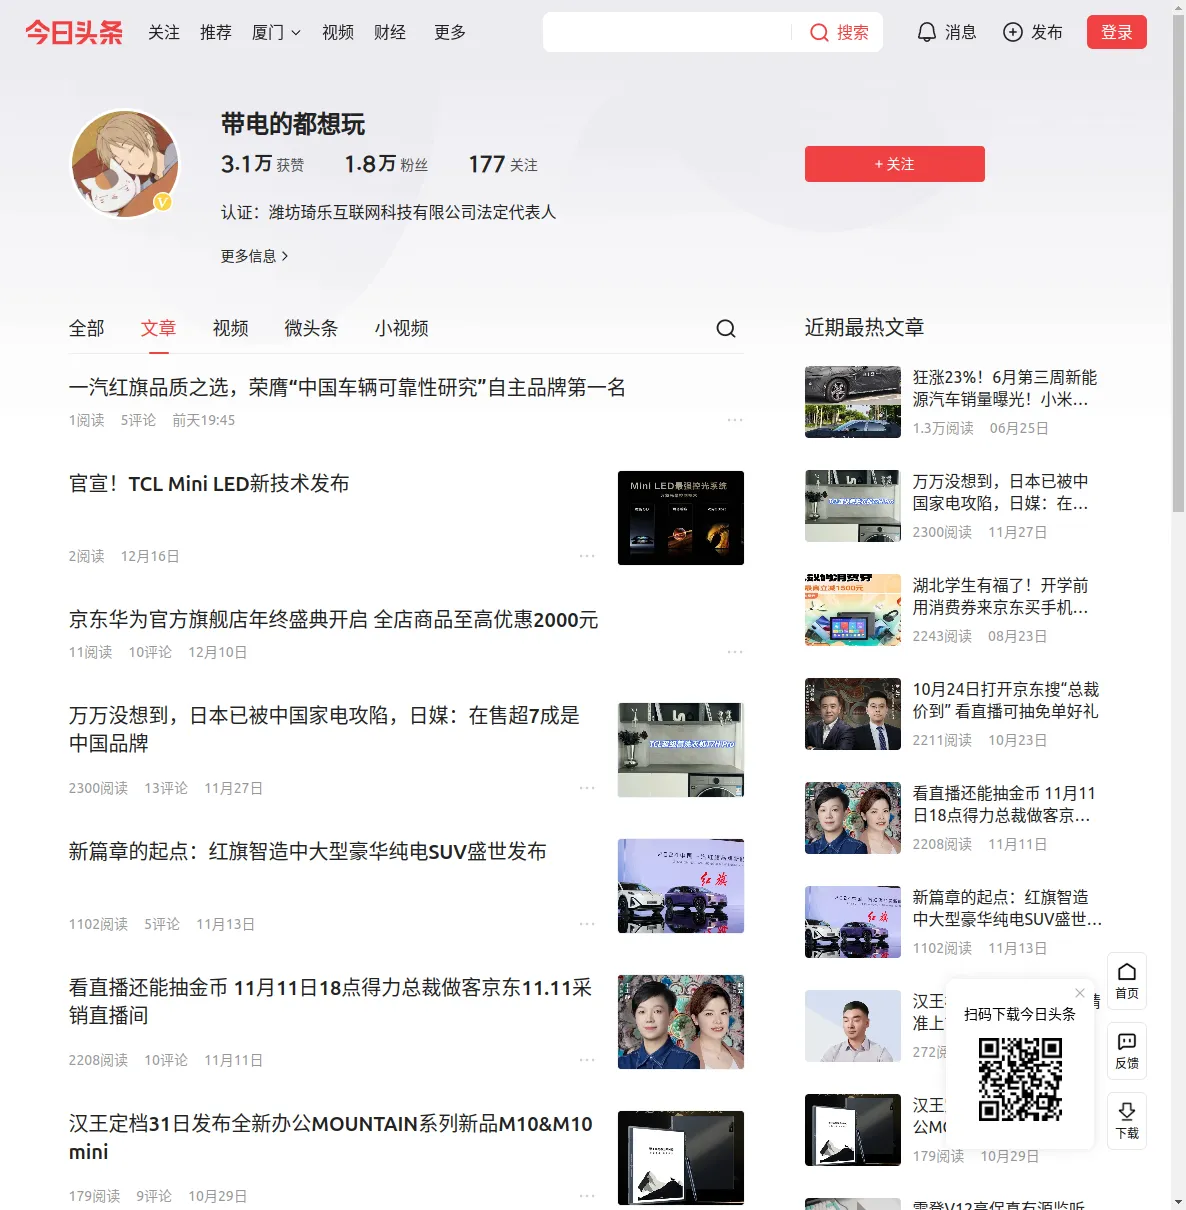Open more options for 一汽红旗品质之选 article
The height and width of the screenshot is (1210, 1186).
(735, 420)
